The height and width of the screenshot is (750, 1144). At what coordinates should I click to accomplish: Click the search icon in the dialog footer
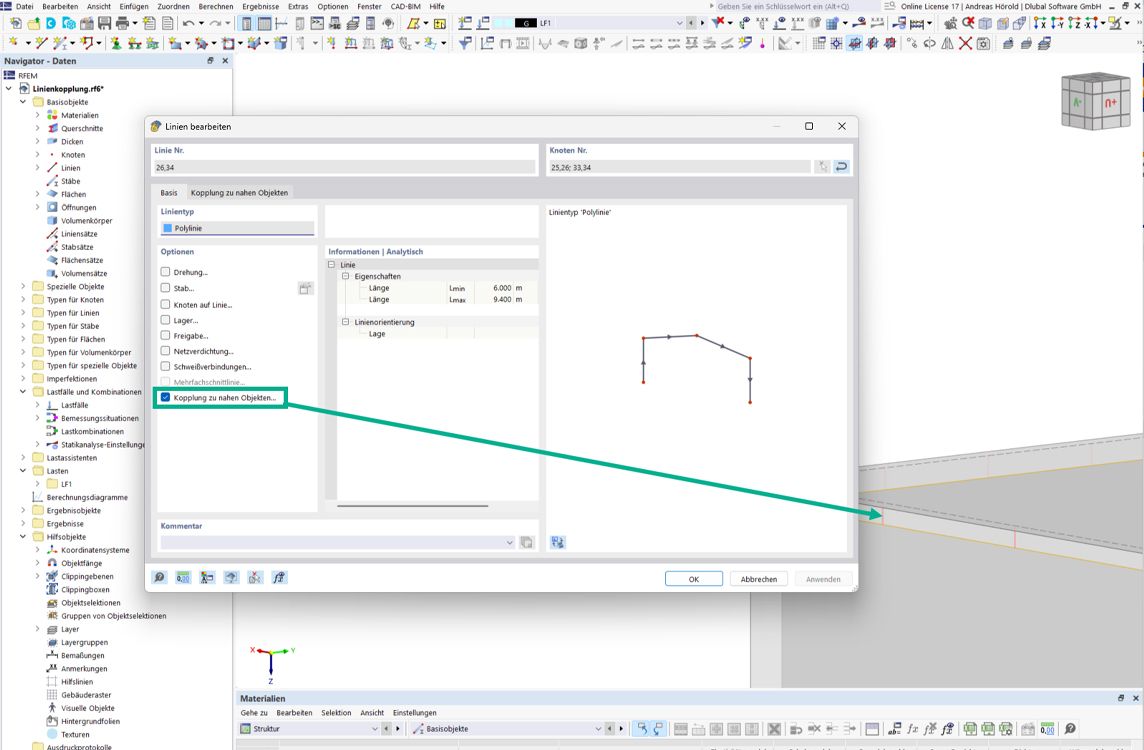(160, 578)
